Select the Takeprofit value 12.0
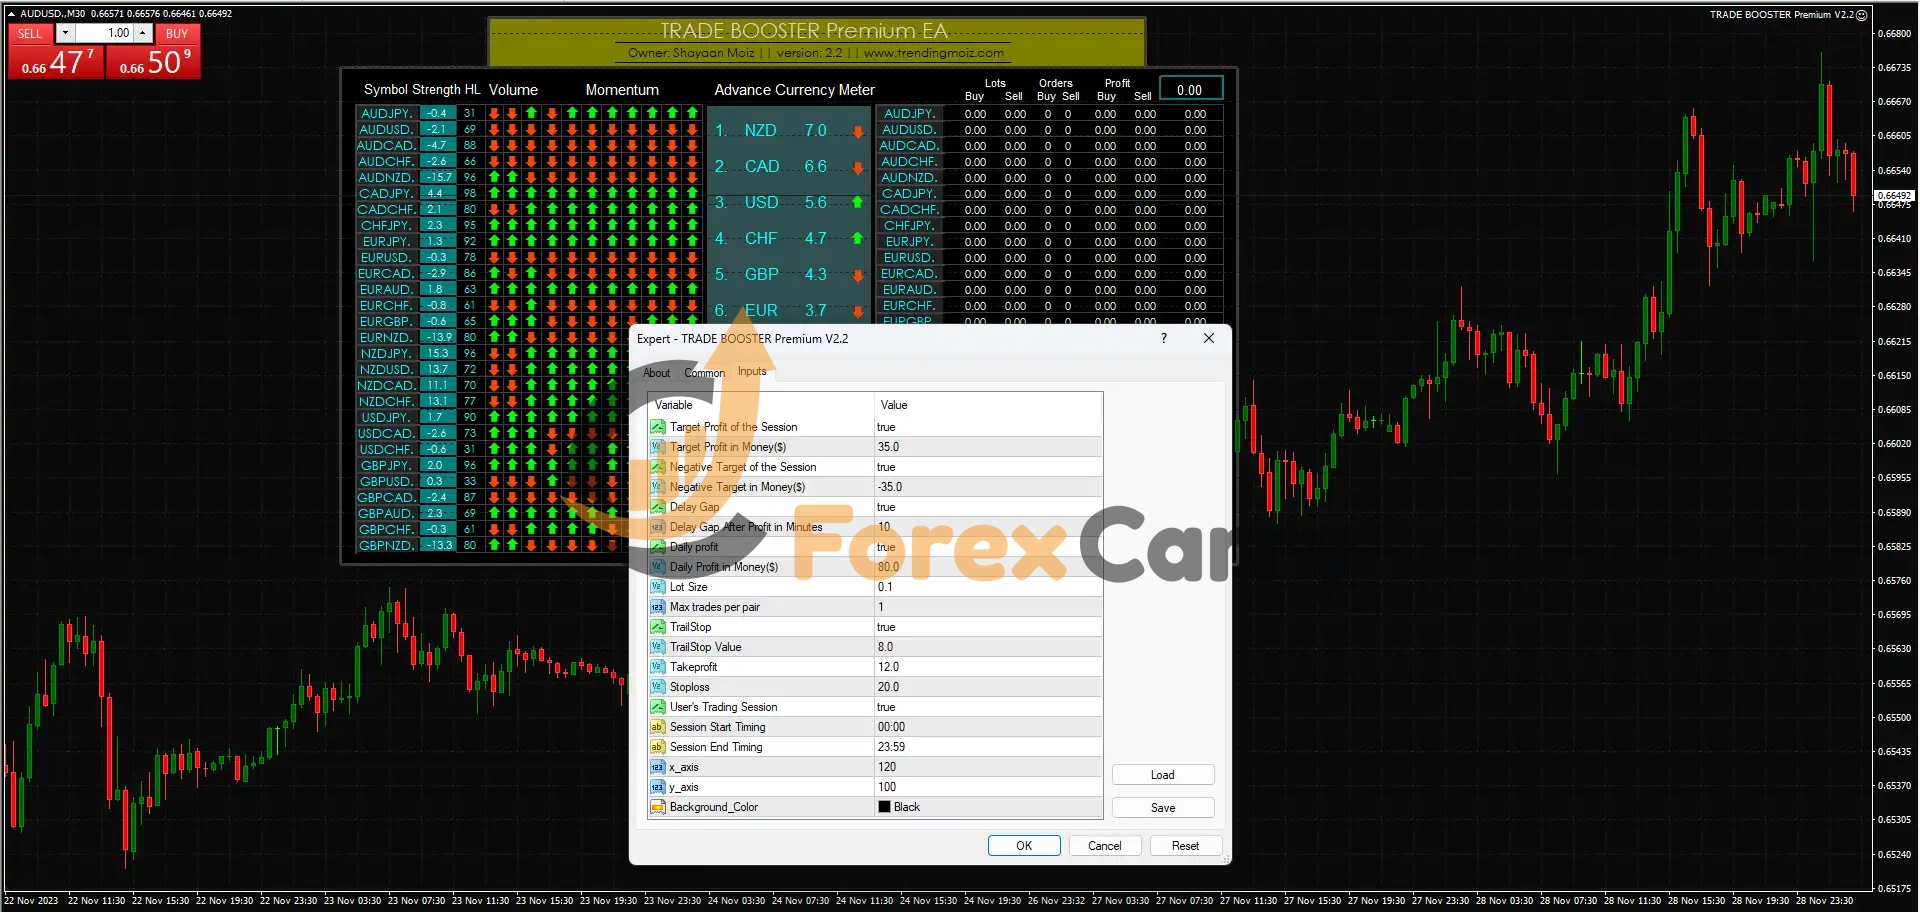This screenshot has height=912, width=1920. tap(988, 667)
